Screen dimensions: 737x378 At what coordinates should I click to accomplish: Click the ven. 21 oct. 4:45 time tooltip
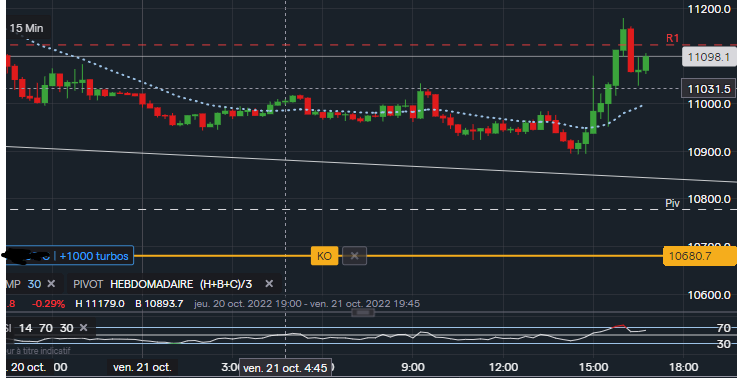(x=285, y=368)
